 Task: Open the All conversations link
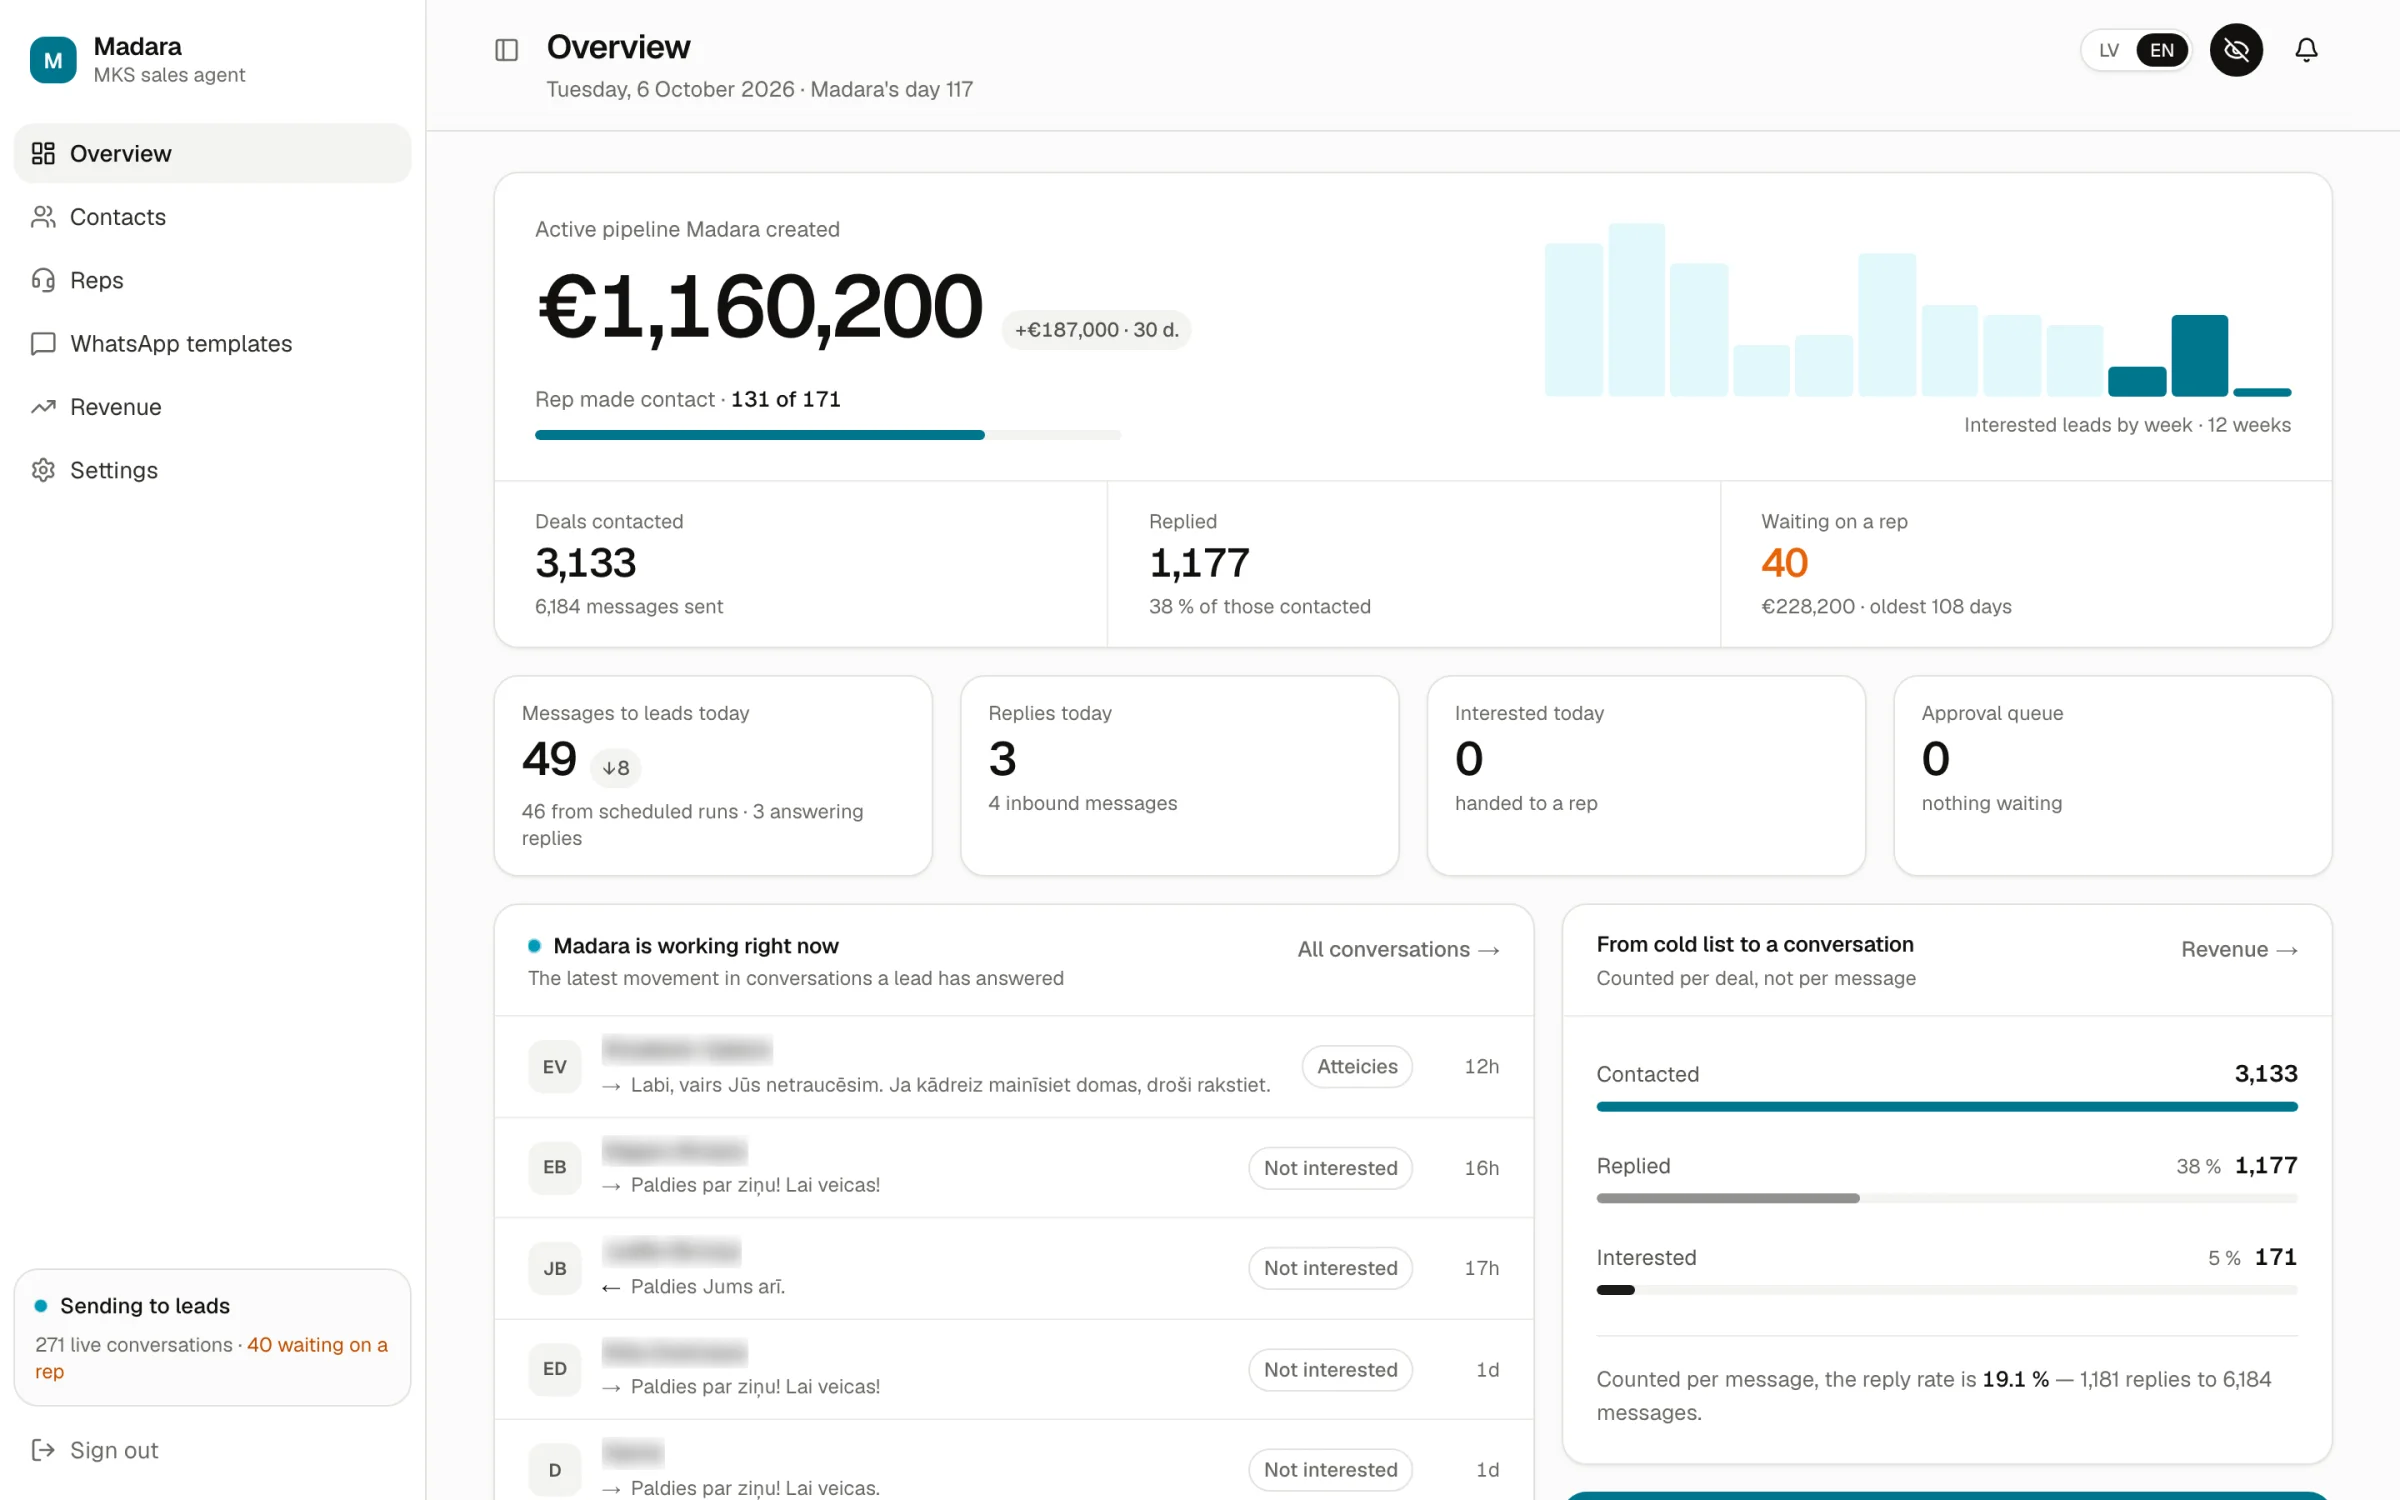(1398, 949)
